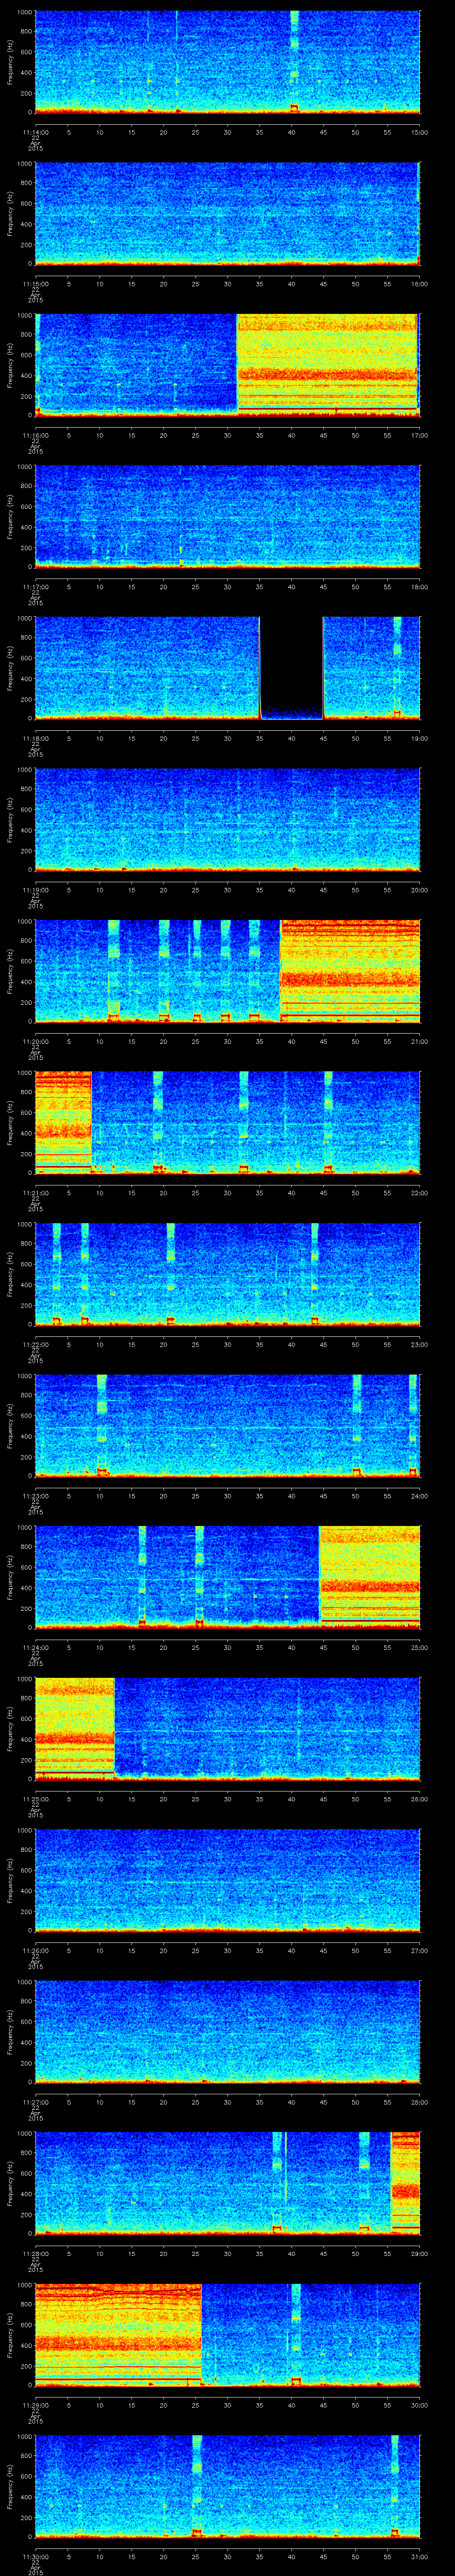Select the '11:18:00' start time label
455x2576 pixels.
tap(35, 738)
